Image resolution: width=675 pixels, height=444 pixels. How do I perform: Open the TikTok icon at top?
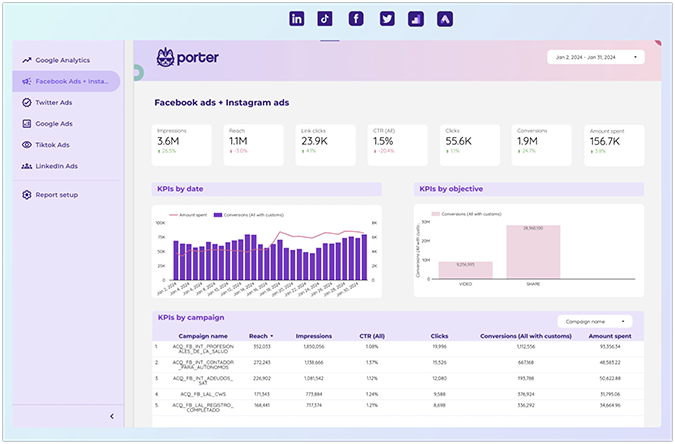(325, 19)
